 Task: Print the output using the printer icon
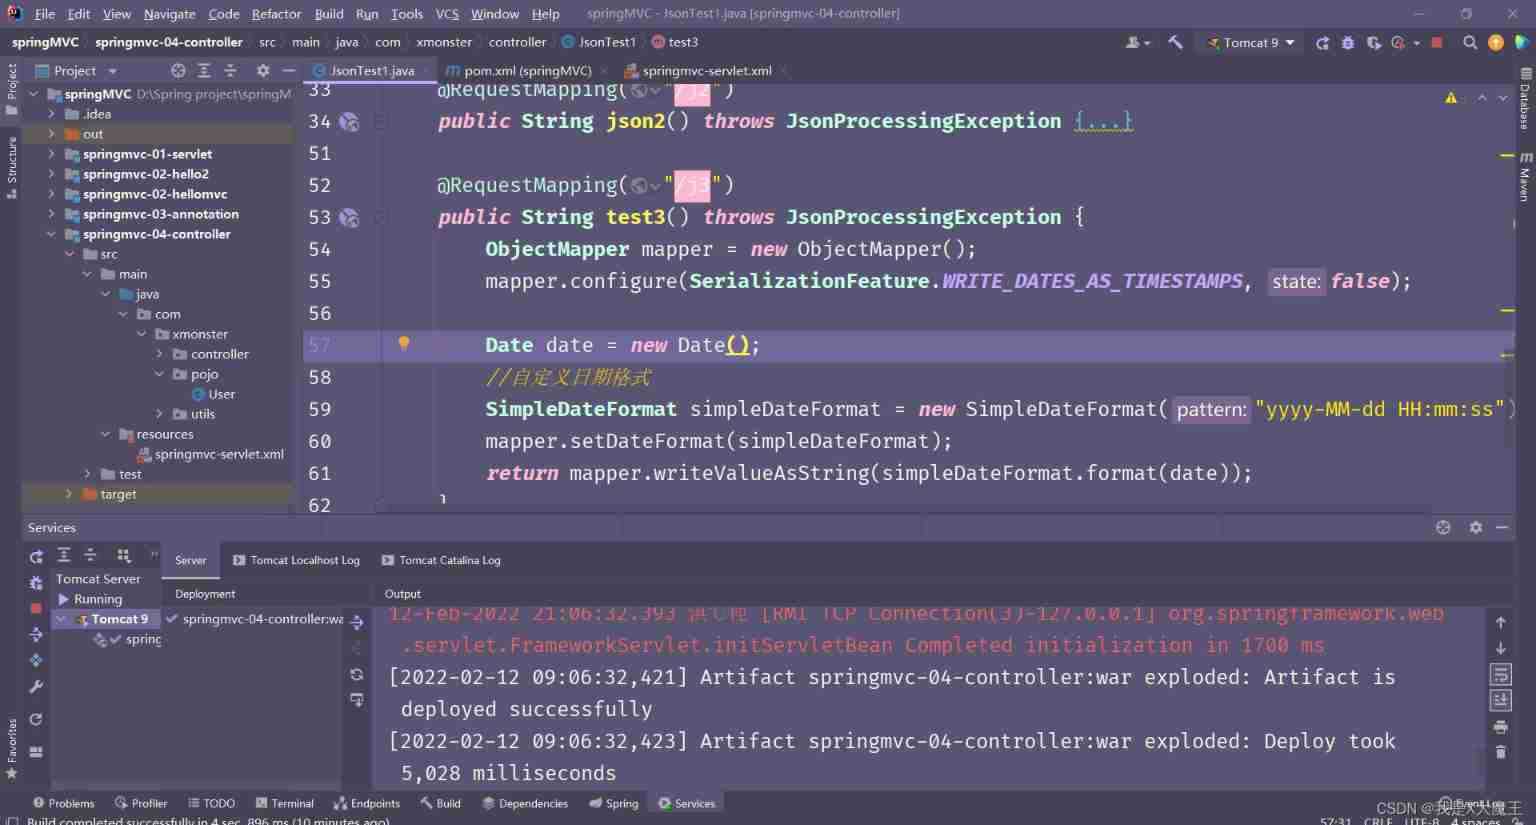coord(1500,726)
